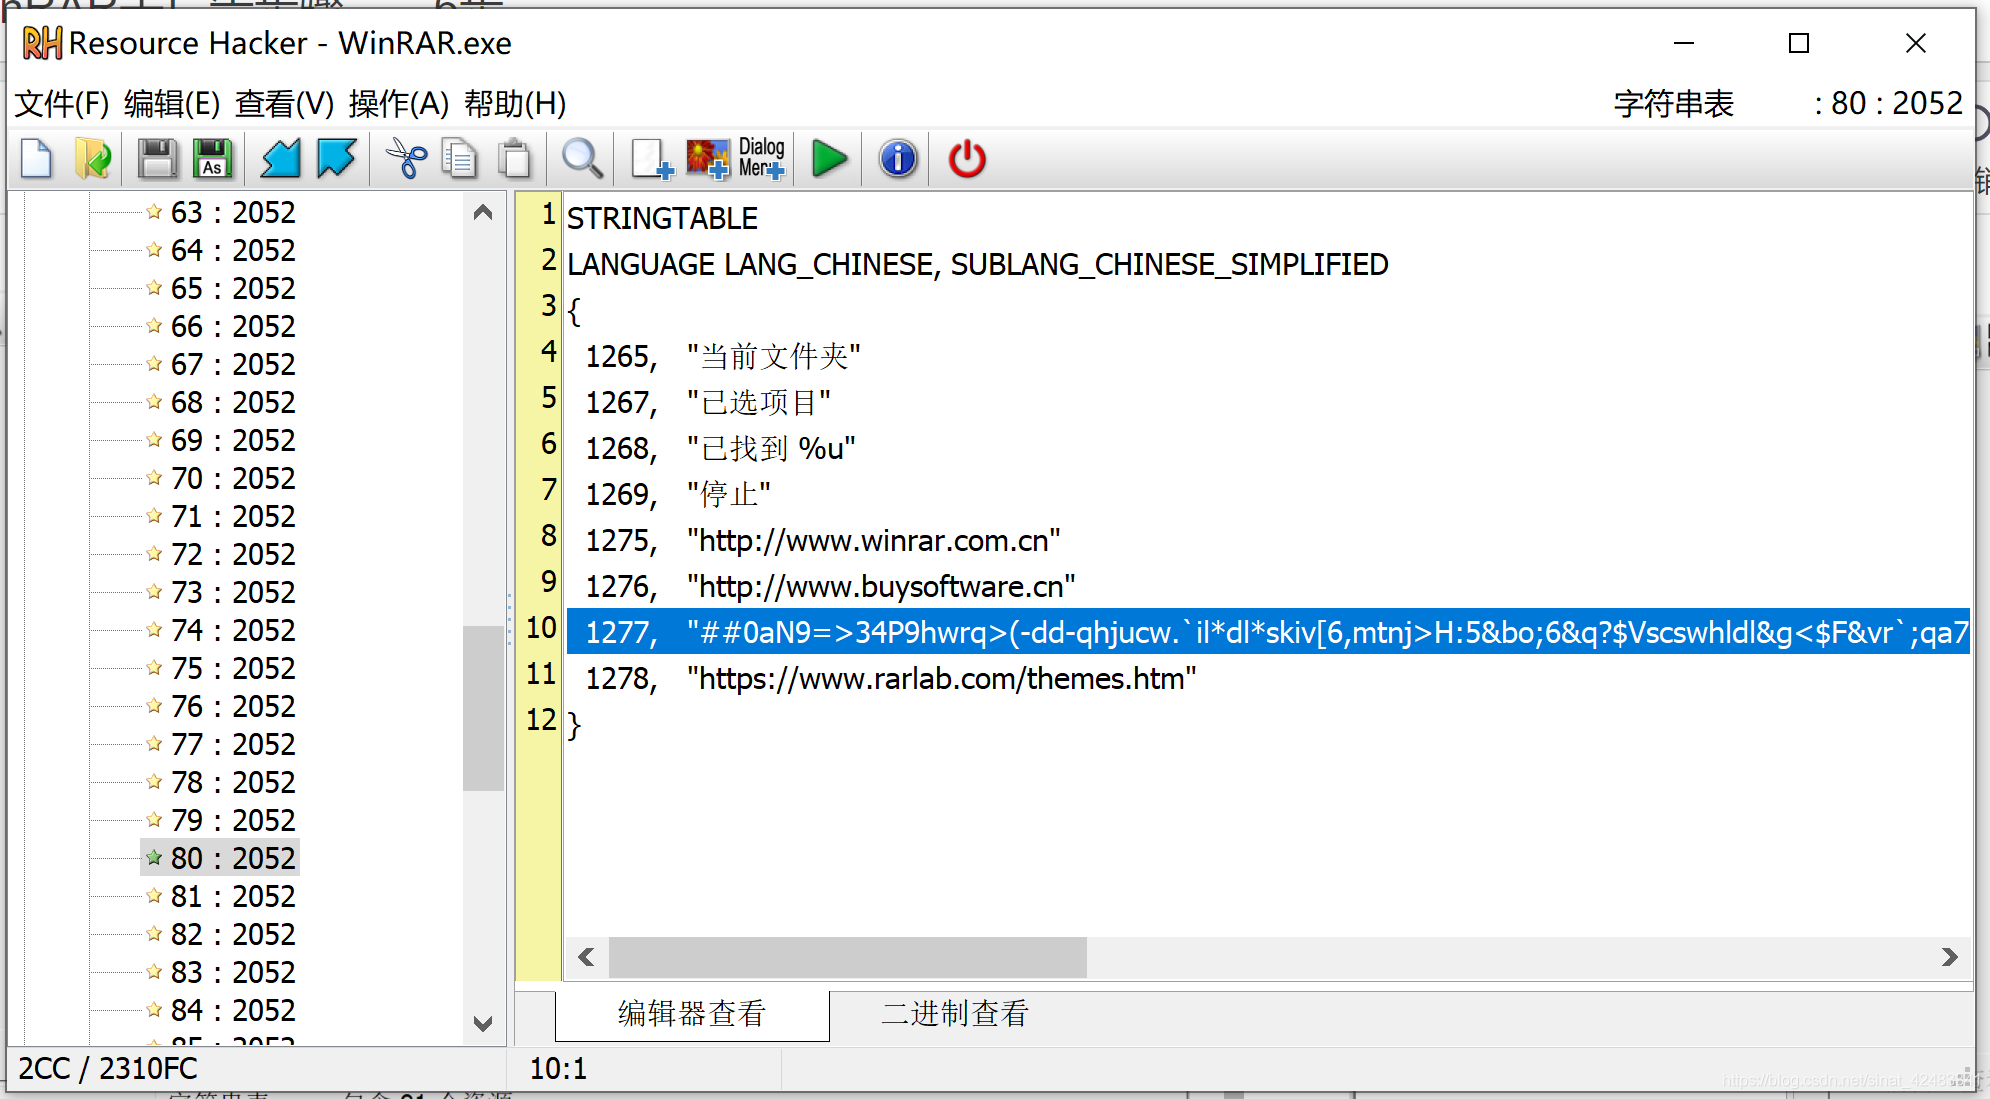The width and height of the screenshot is (1990, 1099).
Task: Click the Open file folder icon
Action: point(93,159)
